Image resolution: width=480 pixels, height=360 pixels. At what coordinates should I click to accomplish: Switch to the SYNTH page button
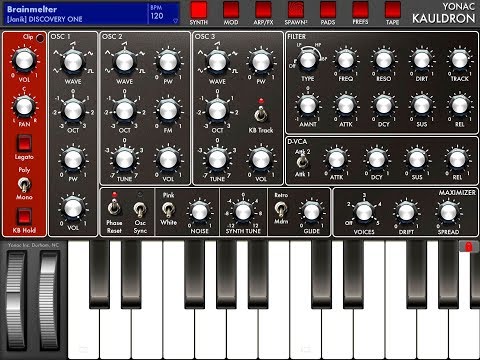pyautogui.click(x=199, y=10)
